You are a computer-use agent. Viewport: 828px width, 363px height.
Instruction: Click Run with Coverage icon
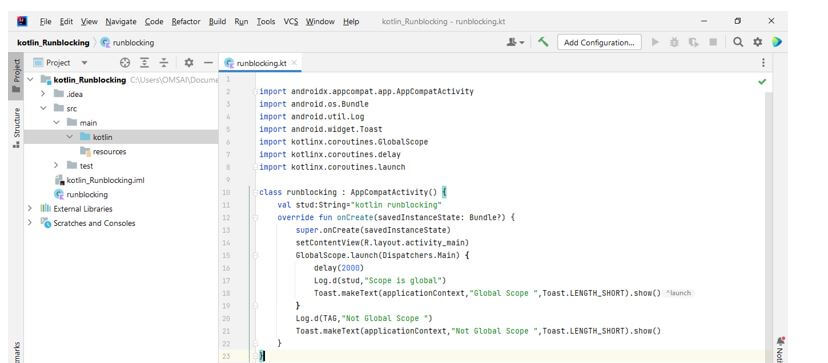coord(693,42)
